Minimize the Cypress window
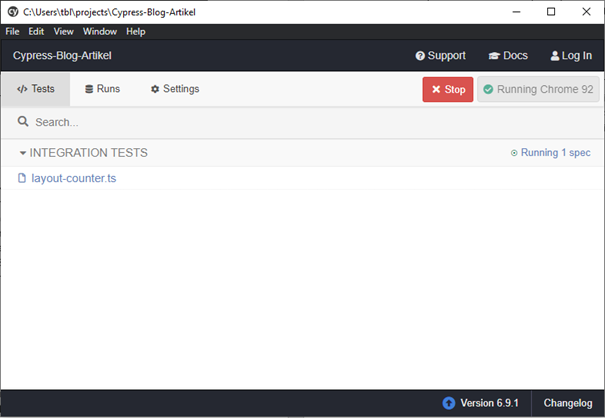Screen dimensions: 605x418 [x=516, y=12]
